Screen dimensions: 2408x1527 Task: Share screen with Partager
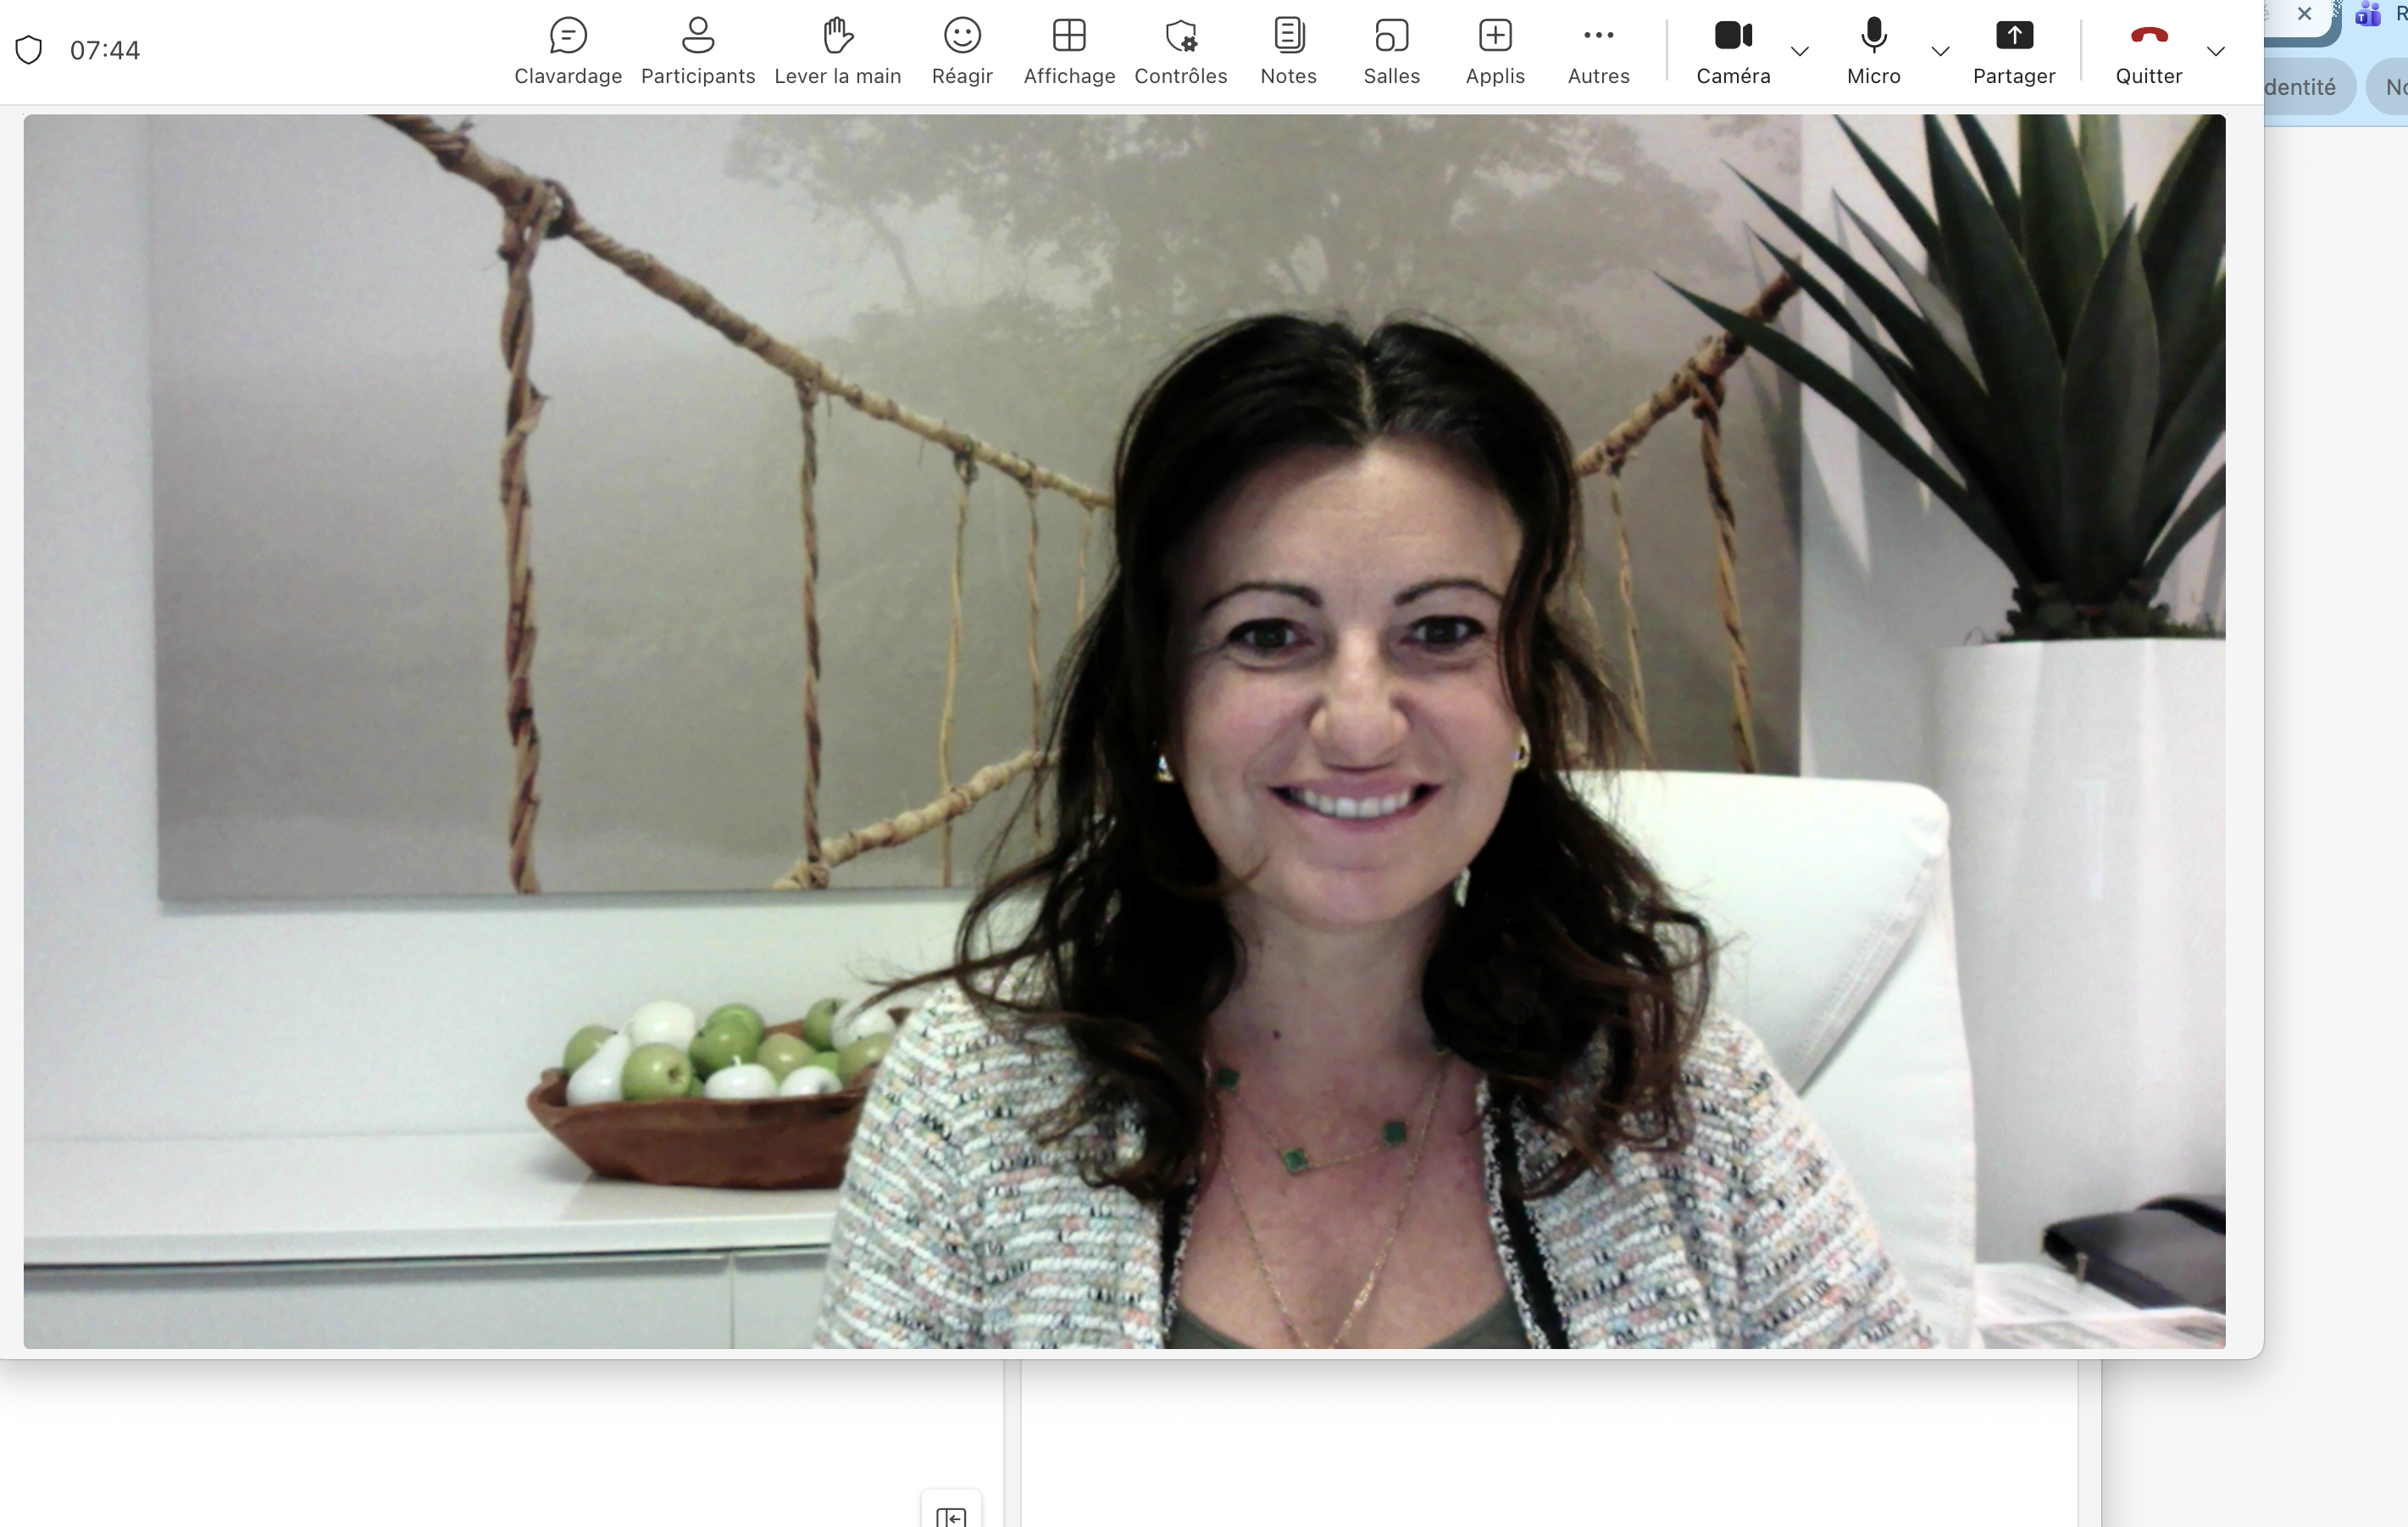click(x=2014, y=51)
